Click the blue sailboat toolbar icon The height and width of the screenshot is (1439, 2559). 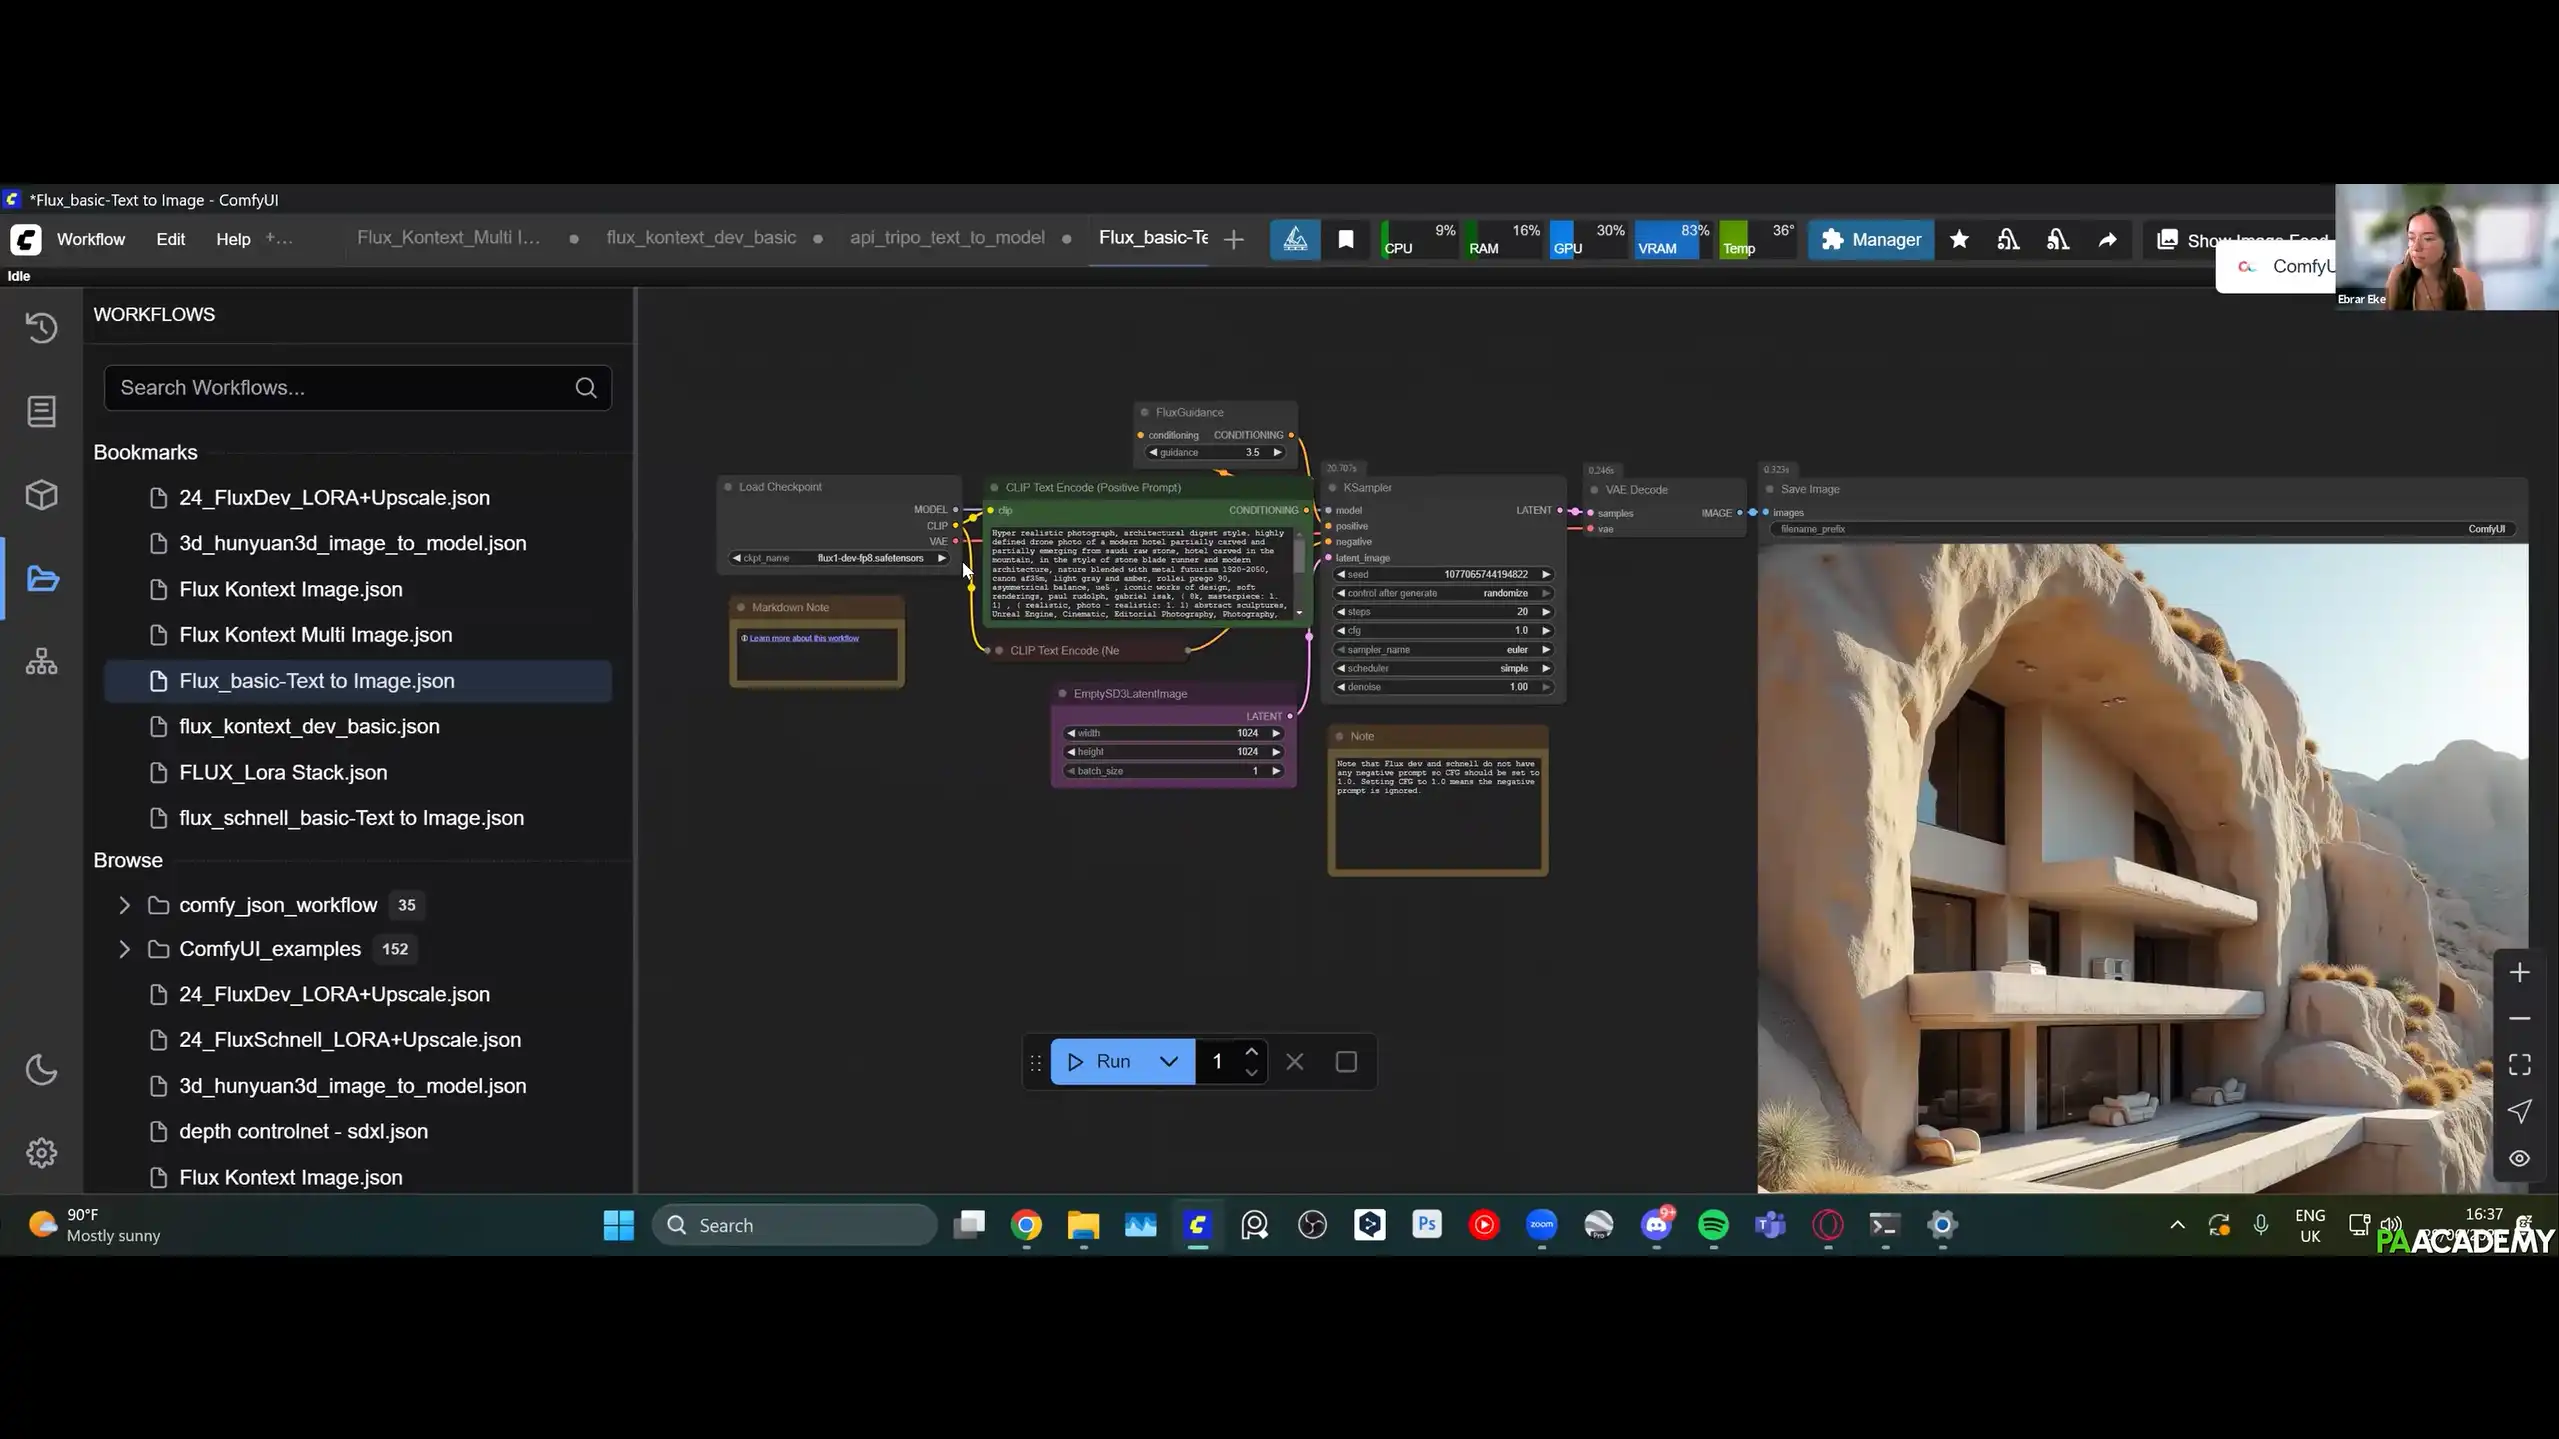pos(1295,240)
